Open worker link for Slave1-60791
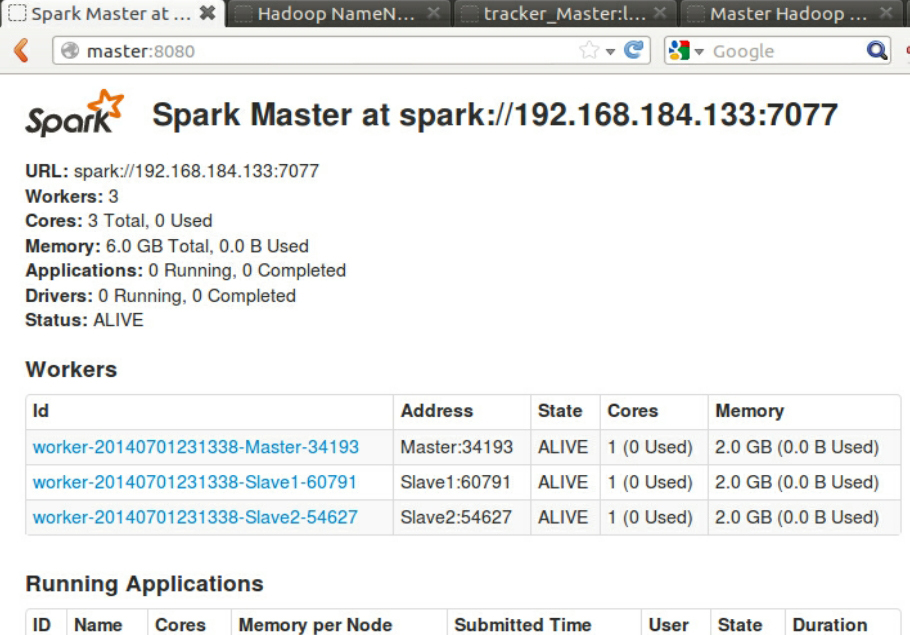 [195, 482]
